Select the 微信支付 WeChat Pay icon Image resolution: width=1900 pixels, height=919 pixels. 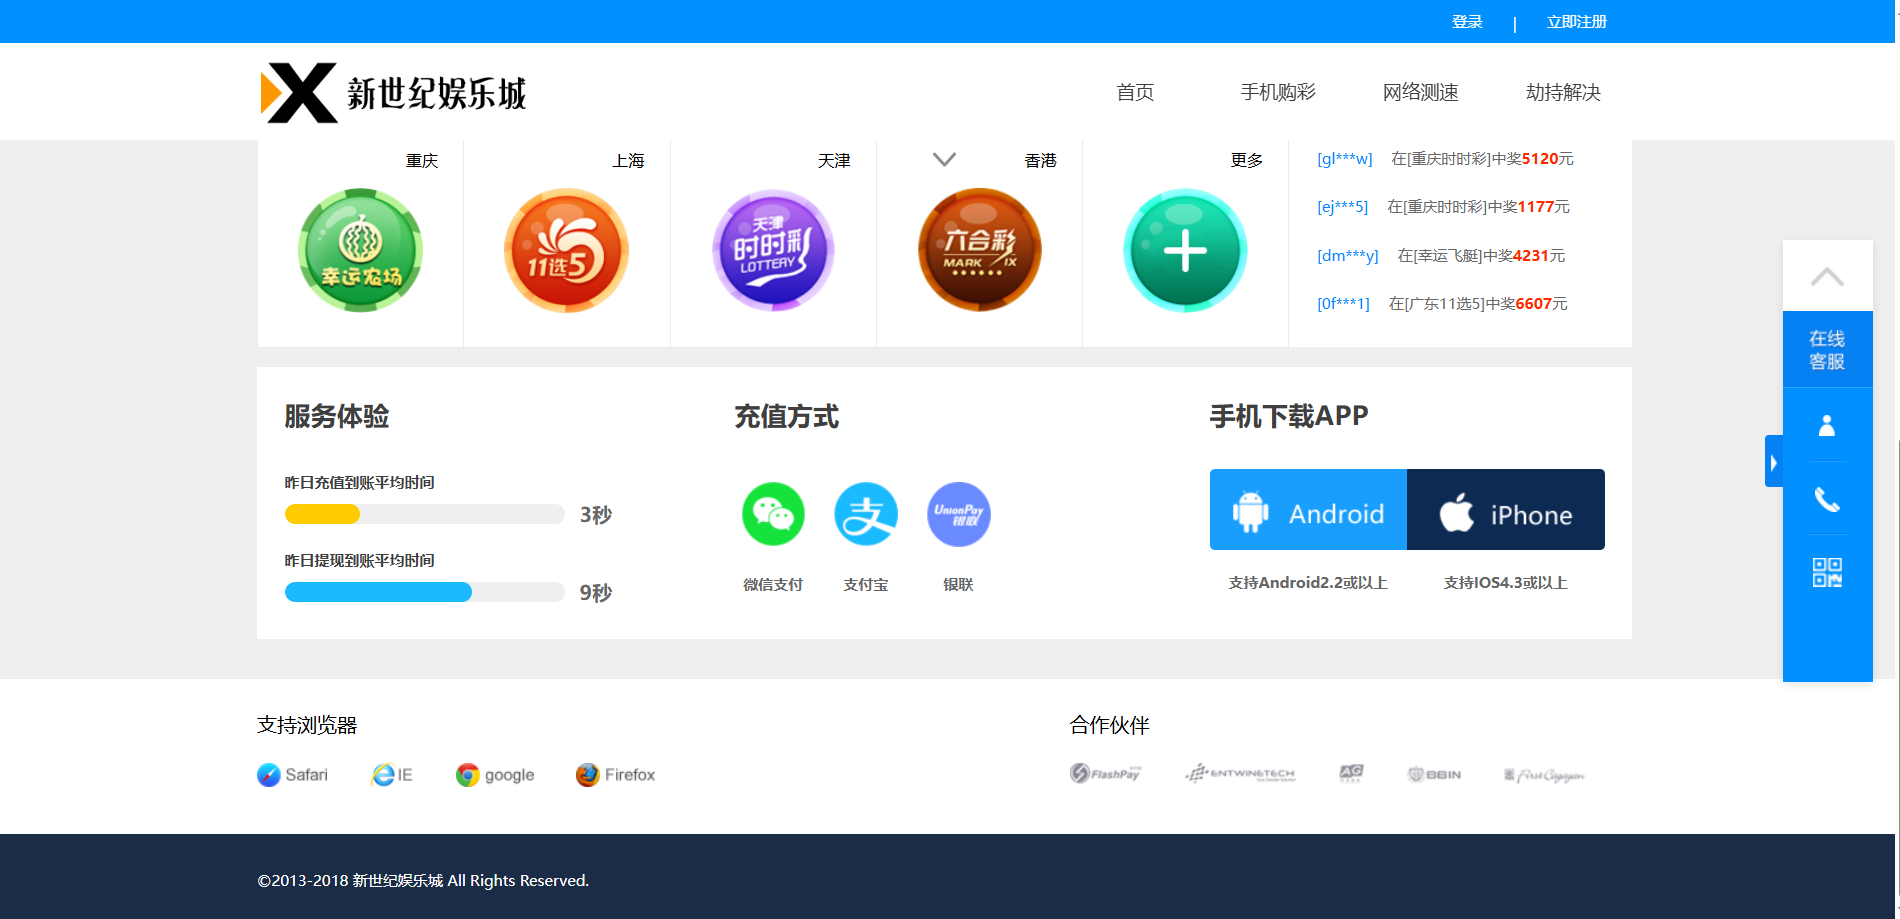[773, 514]
